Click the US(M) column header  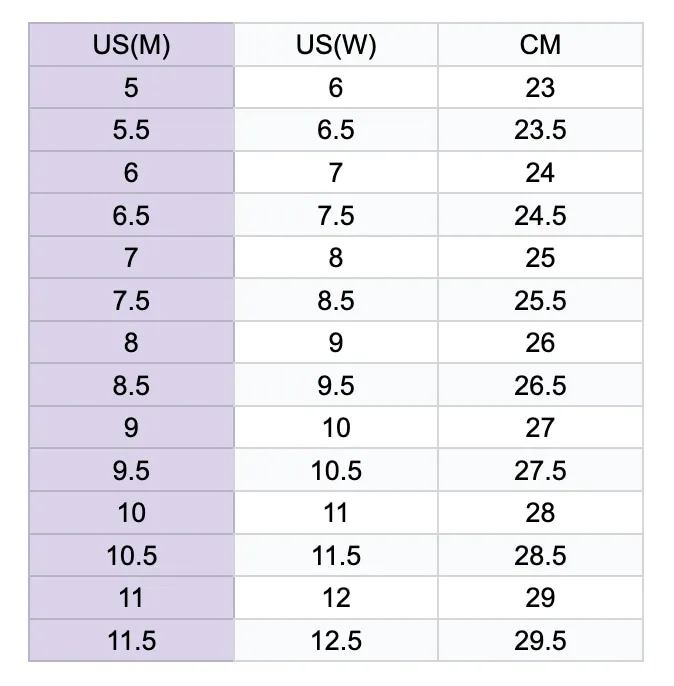click(131, 45)
